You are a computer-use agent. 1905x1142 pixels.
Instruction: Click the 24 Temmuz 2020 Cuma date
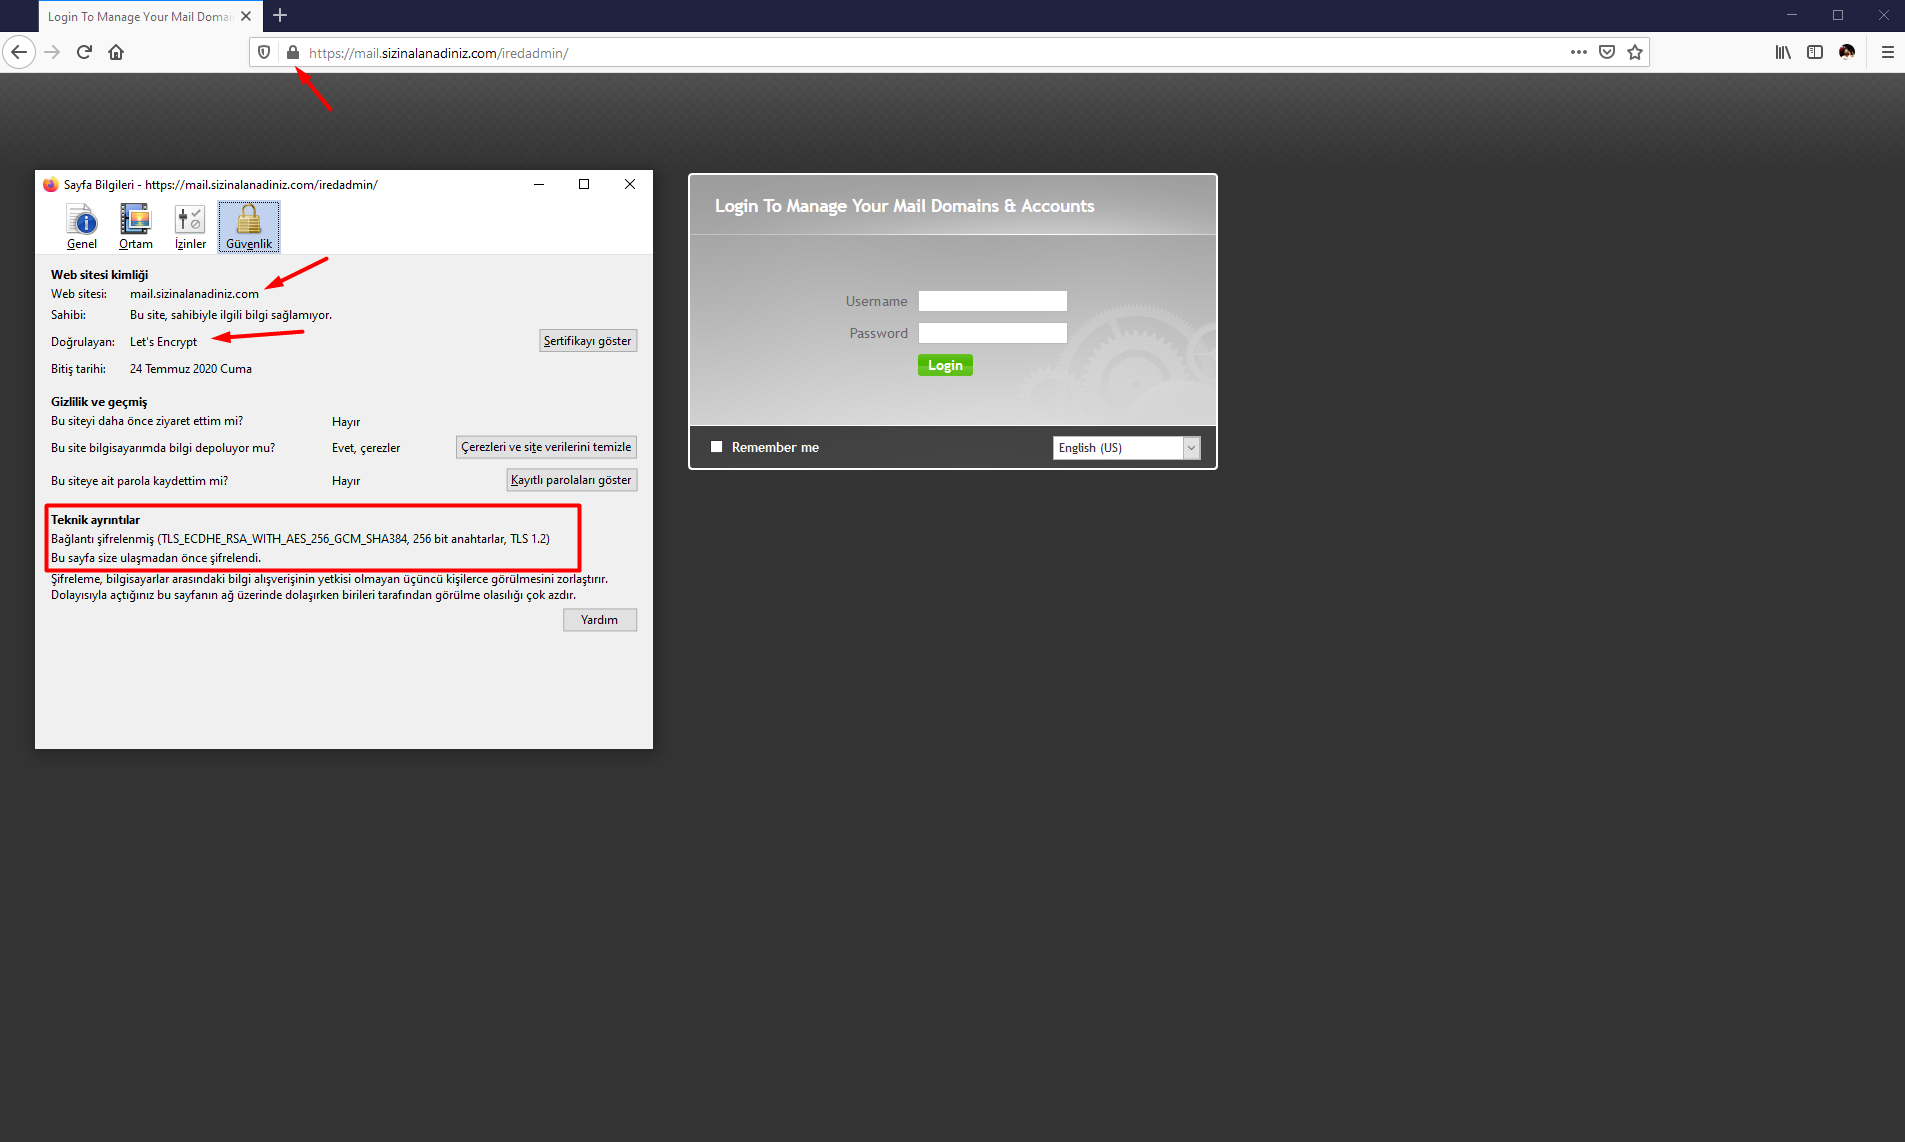(191, 369)
